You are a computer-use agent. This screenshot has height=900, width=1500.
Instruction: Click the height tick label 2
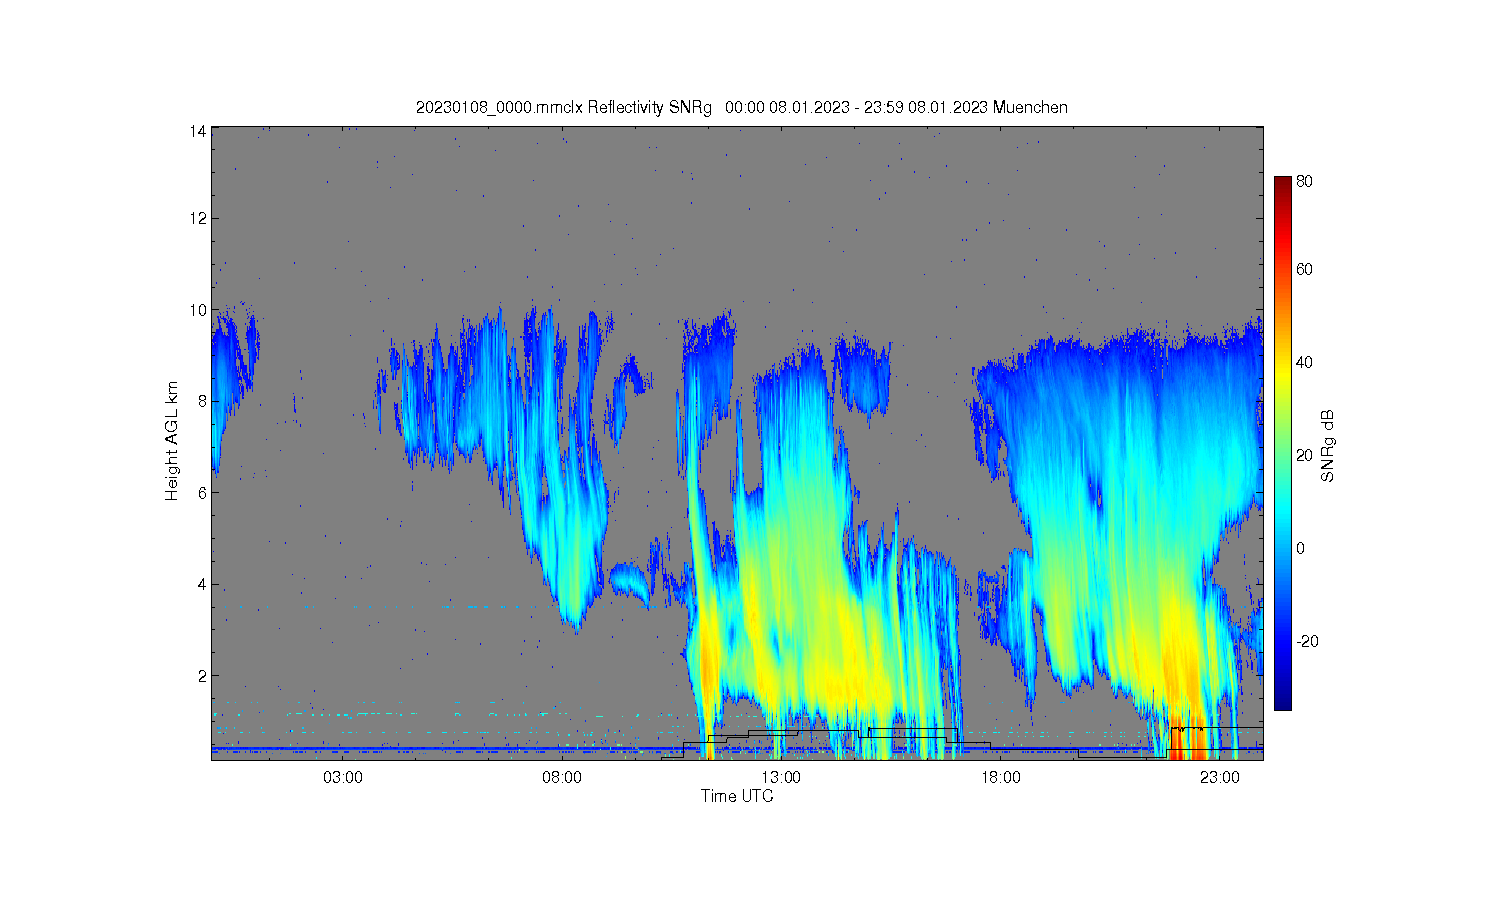tap(202, 676)
